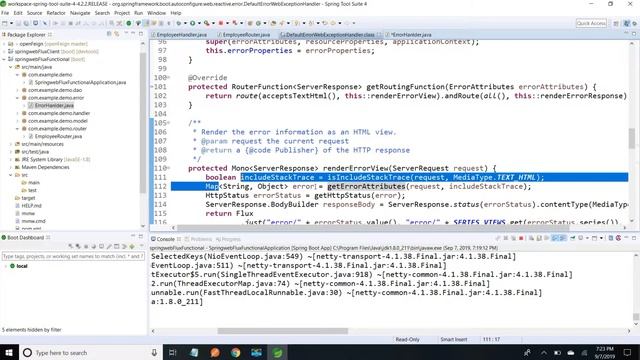This screenshot has width=640, height=360.
Task: Open the Window menu
Action: (156, 13)
